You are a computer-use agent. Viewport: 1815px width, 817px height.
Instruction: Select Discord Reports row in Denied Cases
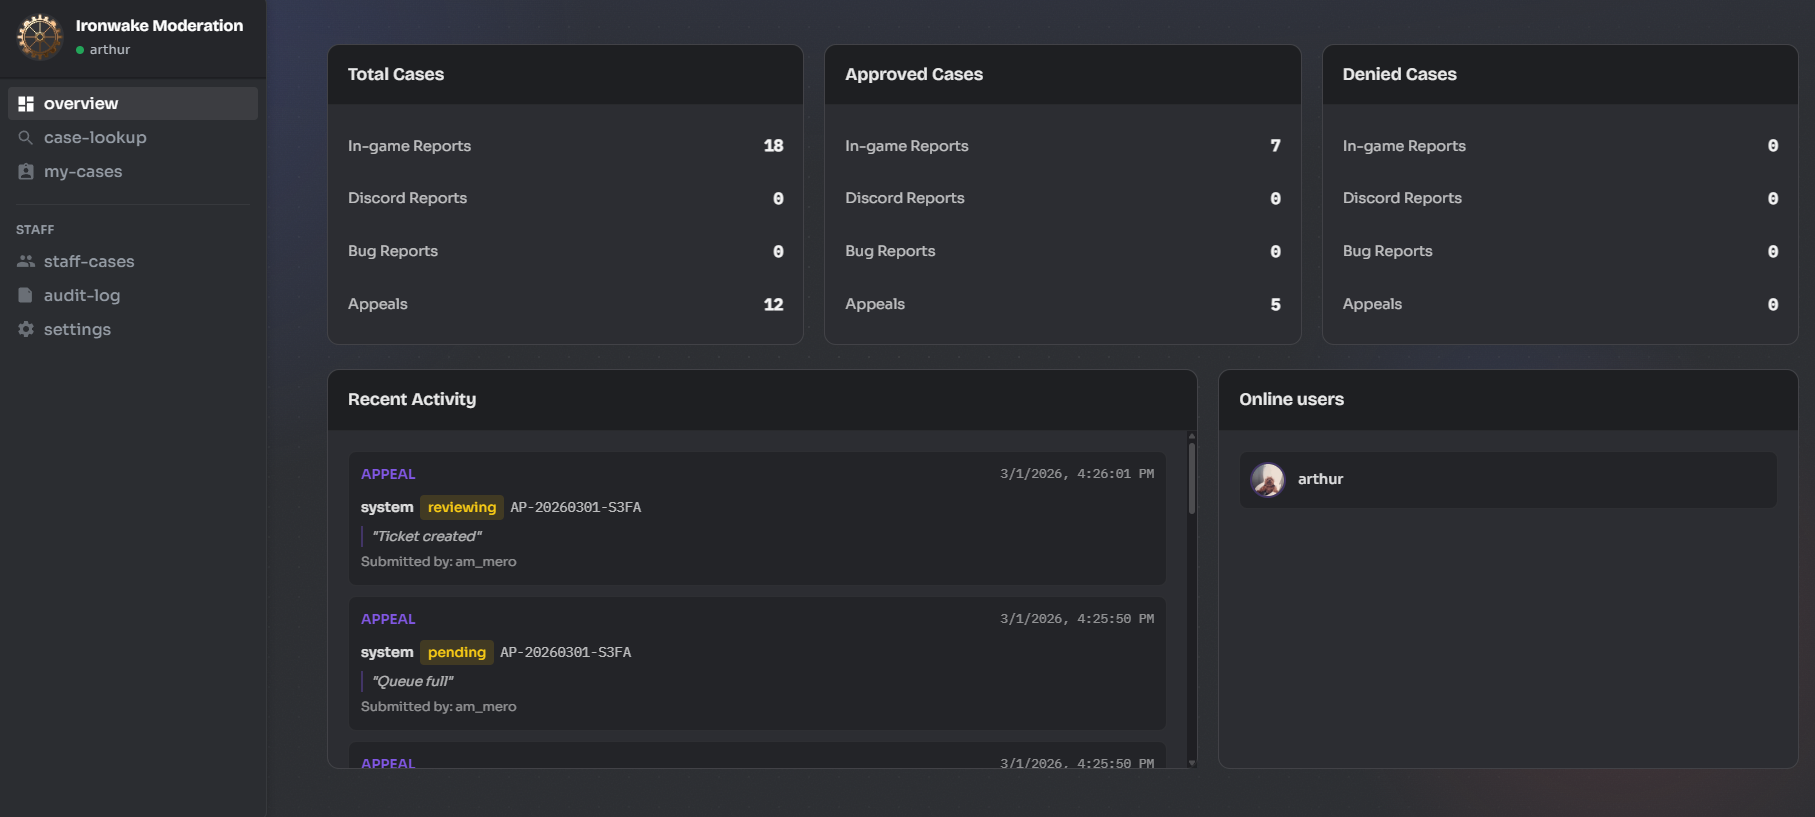1560,199
